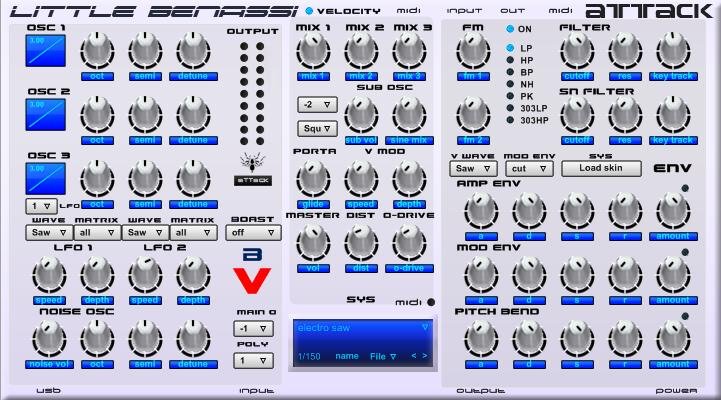Click the OSC 2 waveform display

pyautogui.click(x=46, y=116)
